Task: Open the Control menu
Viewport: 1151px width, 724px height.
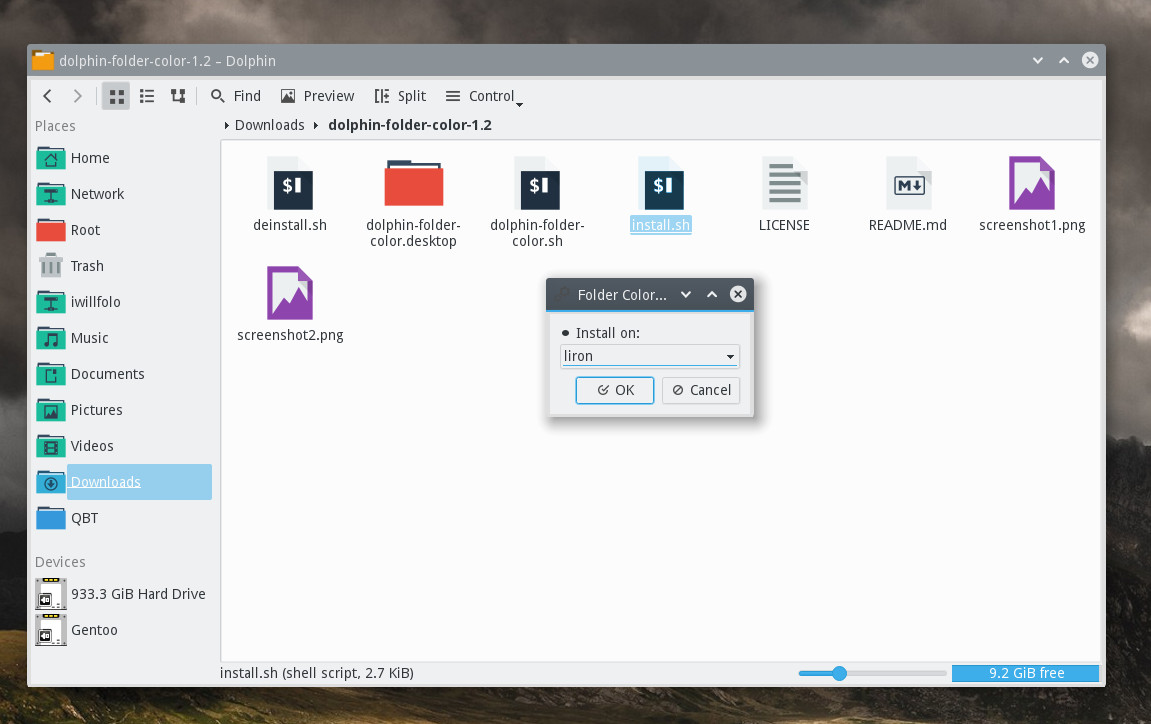Action: tap(484, 96)
